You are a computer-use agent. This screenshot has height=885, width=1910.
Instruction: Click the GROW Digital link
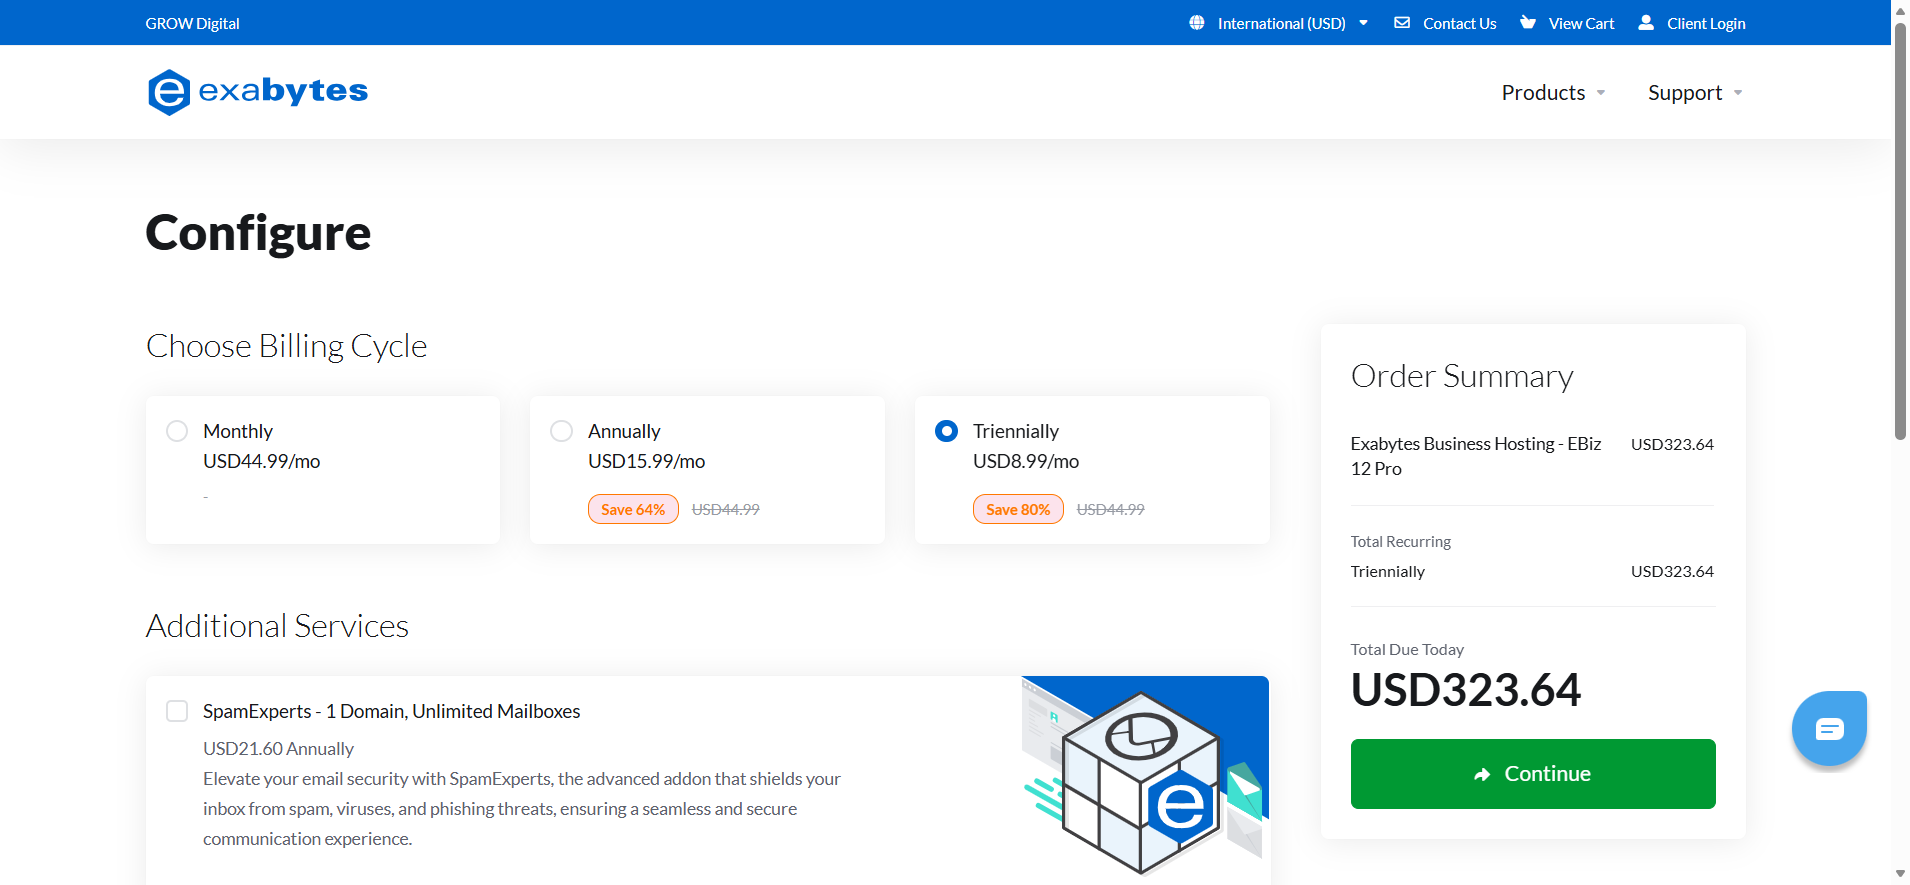tap(193, 23)
